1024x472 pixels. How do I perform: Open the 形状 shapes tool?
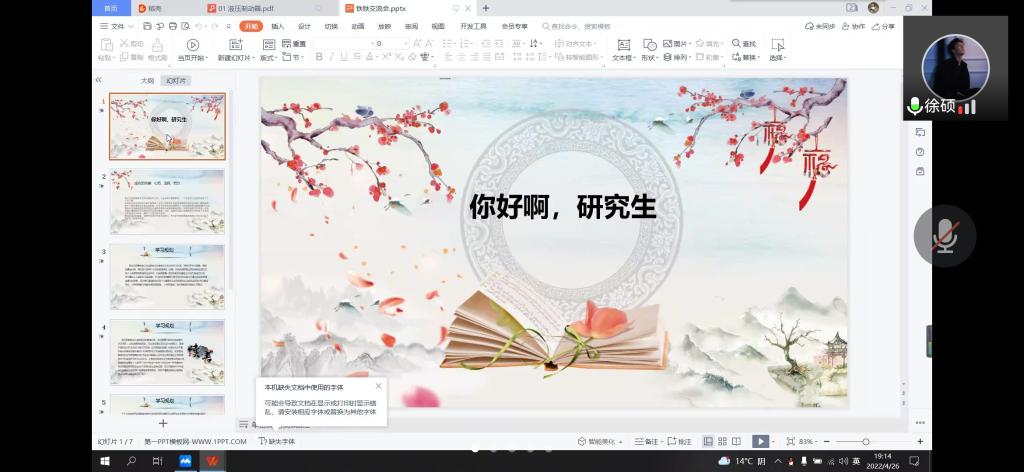[x=649, y=45]
